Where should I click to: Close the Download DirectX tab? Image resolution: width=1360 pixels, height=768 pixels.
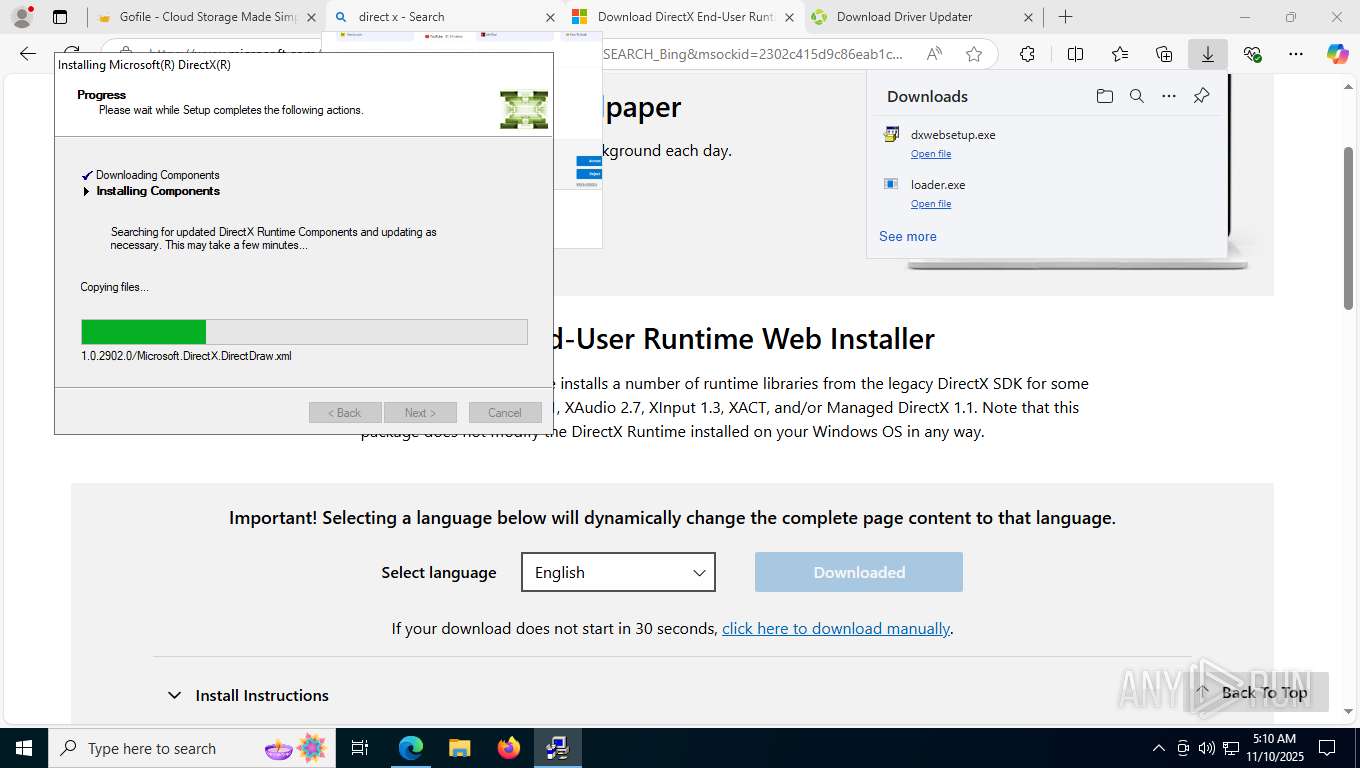pos(789,17)
